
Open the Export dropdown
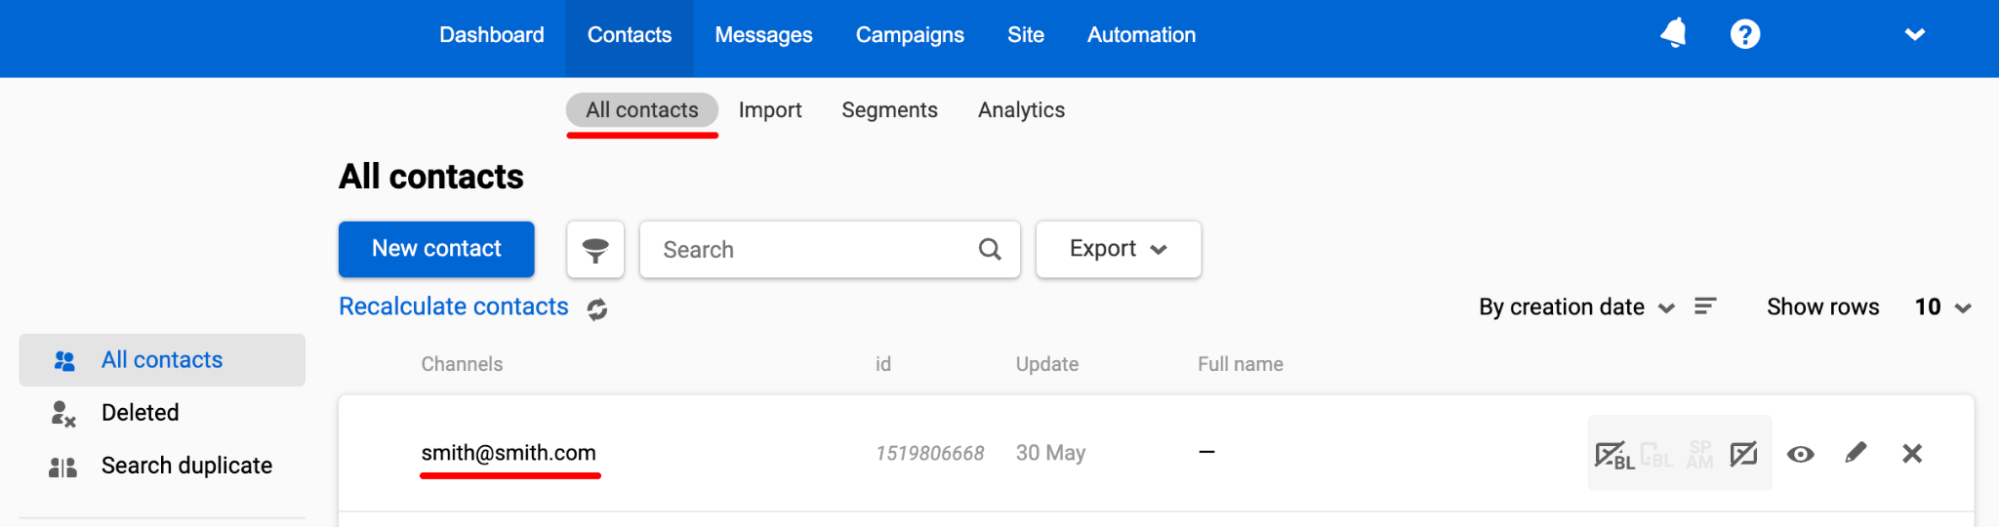coord(1118,249)
